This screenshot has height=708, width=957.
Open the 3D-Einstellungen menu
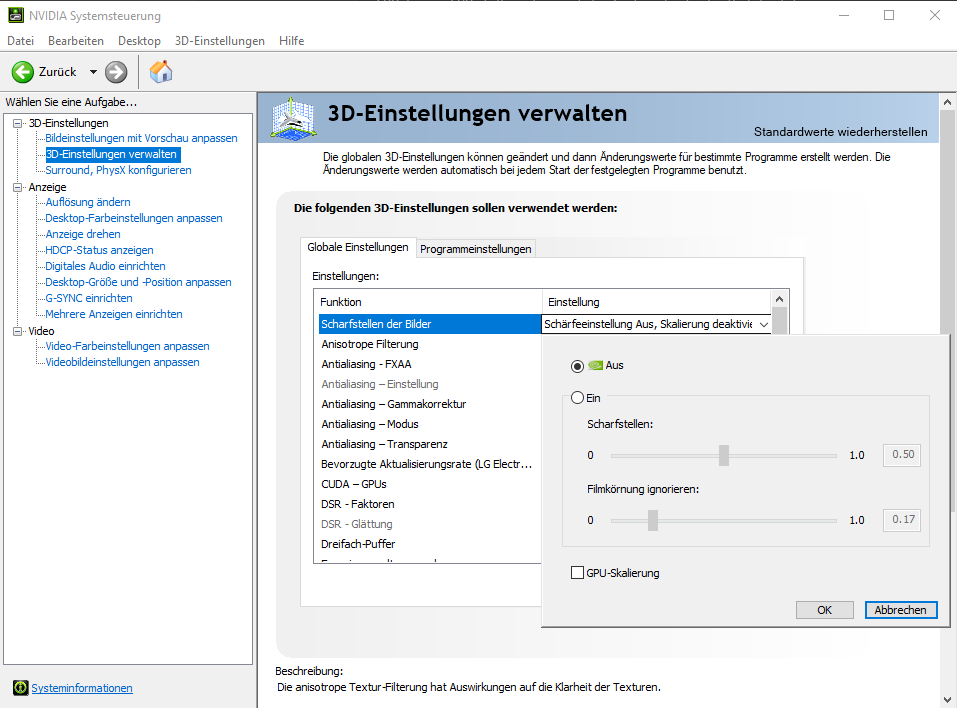click(x=220, y=41)
